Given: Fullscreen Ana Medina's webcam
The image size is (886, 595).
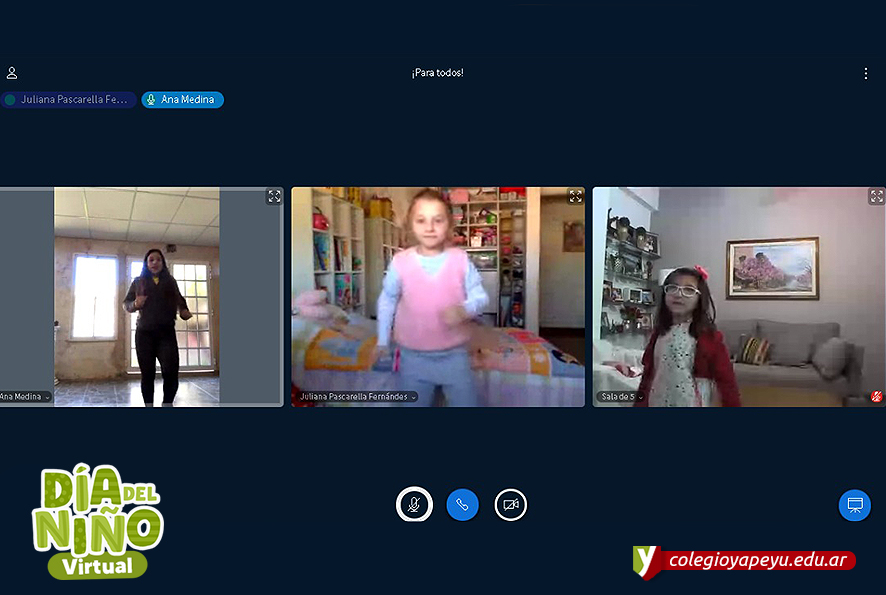Looking at the screenshot, I should [x=274, y=197].
